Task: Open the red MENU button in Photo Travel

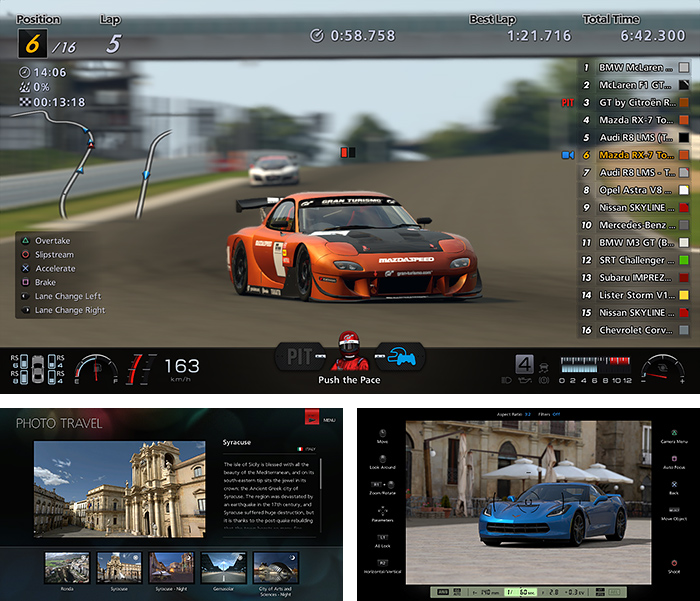Action: coord(312,417)
